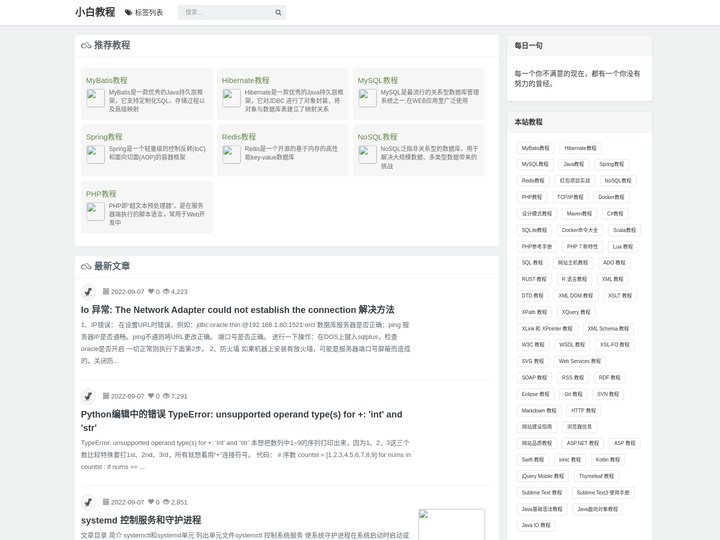Select the Thymeleaf 教程 tag

coord(596,477)
